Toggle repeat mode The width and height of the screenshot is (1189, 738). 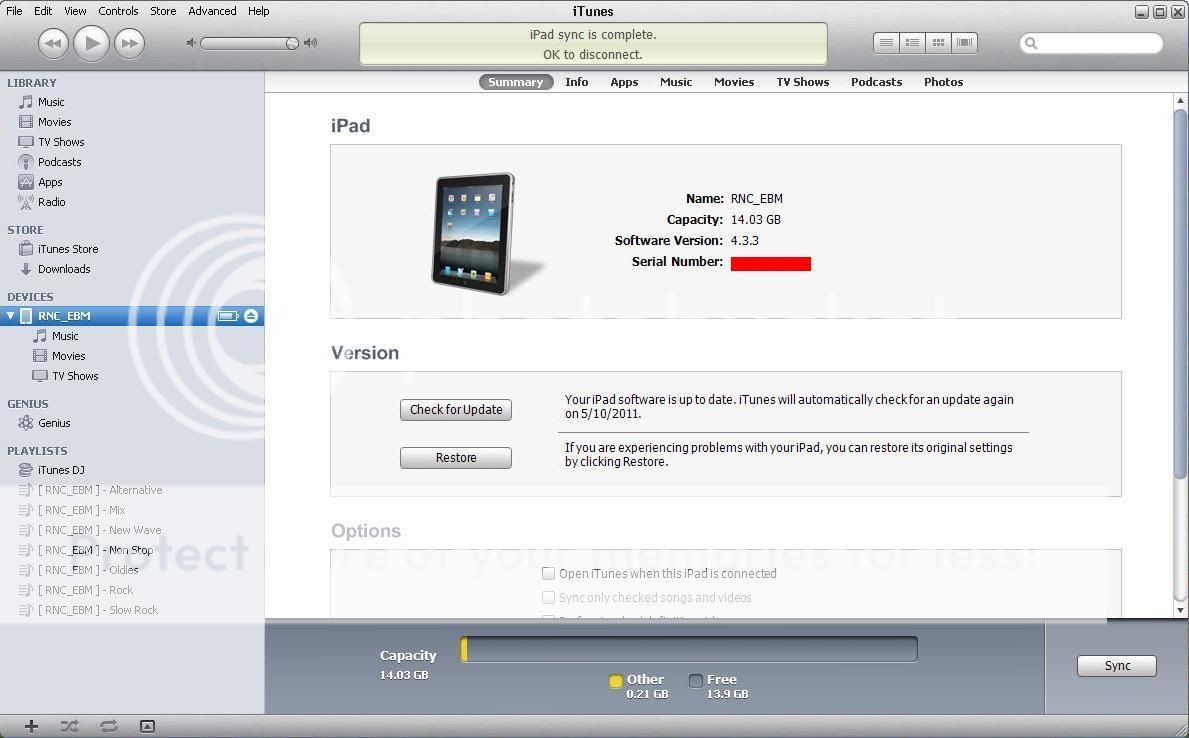[x=108, y=727]
